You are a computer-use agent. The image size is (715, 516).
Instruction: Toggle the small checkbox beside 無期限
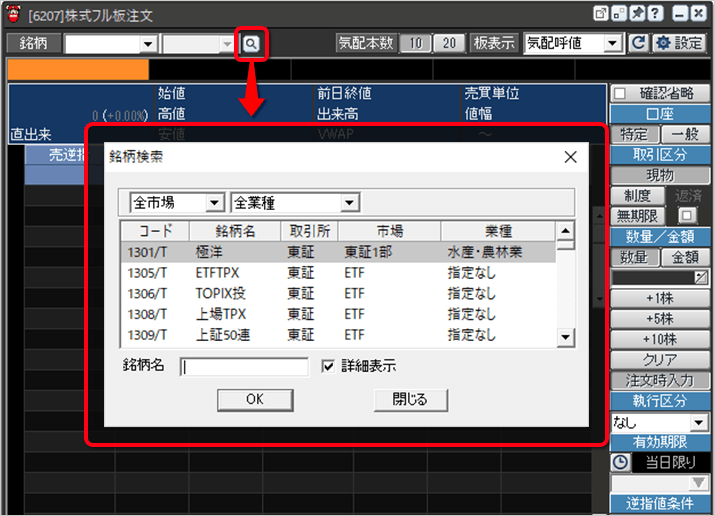[686, 215]
